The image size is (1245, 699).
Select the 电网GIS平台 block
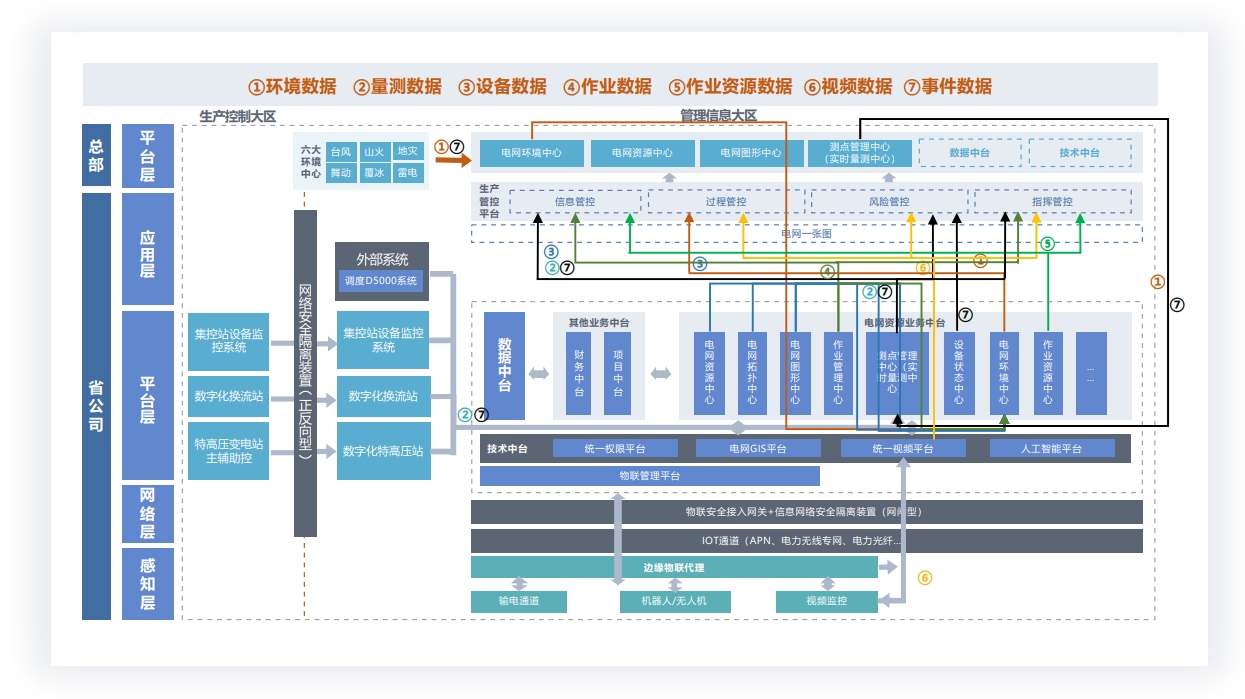point(758,449)
